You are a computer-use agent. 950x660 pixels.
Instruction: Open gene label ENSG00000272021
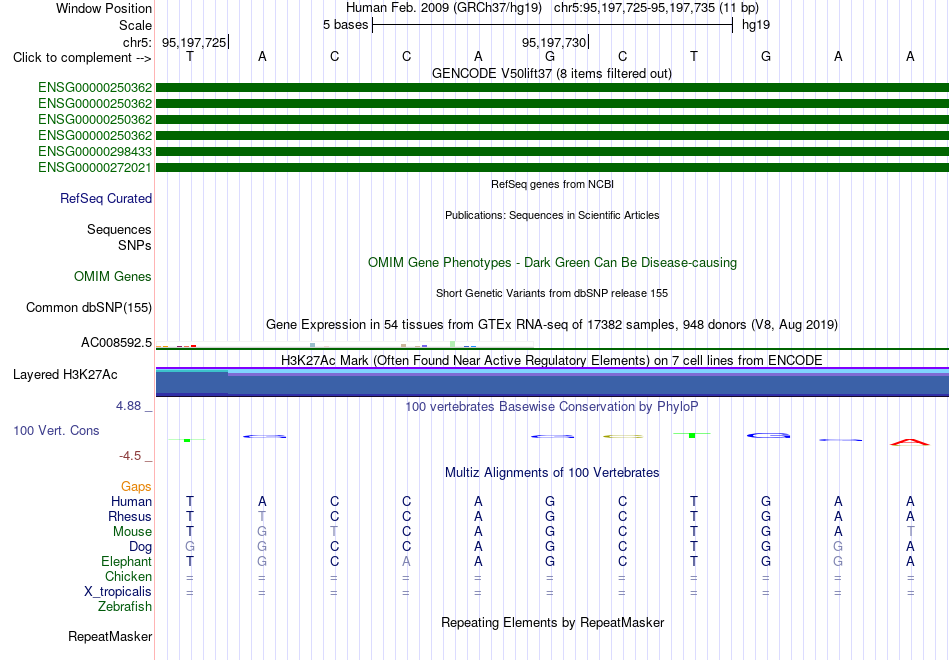point(95,167)
